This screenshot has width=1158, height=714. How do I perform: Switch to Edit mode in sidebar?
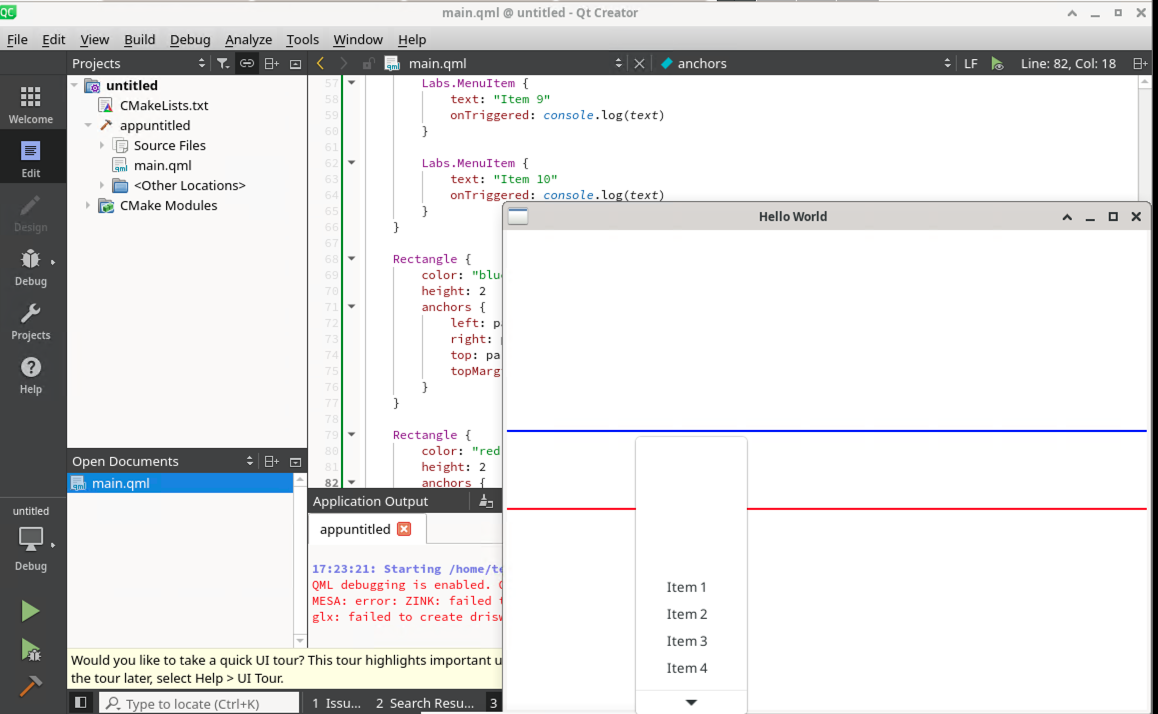tap(31, 158)
